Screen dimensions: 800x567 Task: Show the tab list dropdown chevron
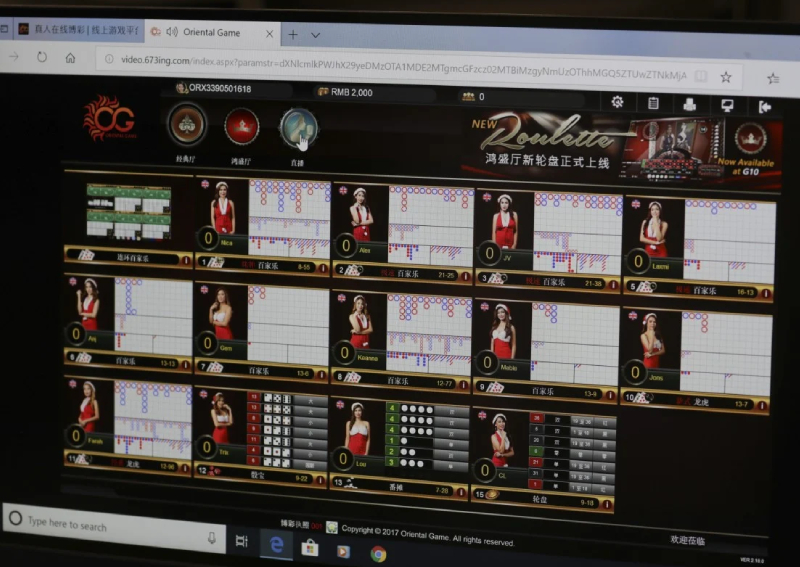pos(315,35)
